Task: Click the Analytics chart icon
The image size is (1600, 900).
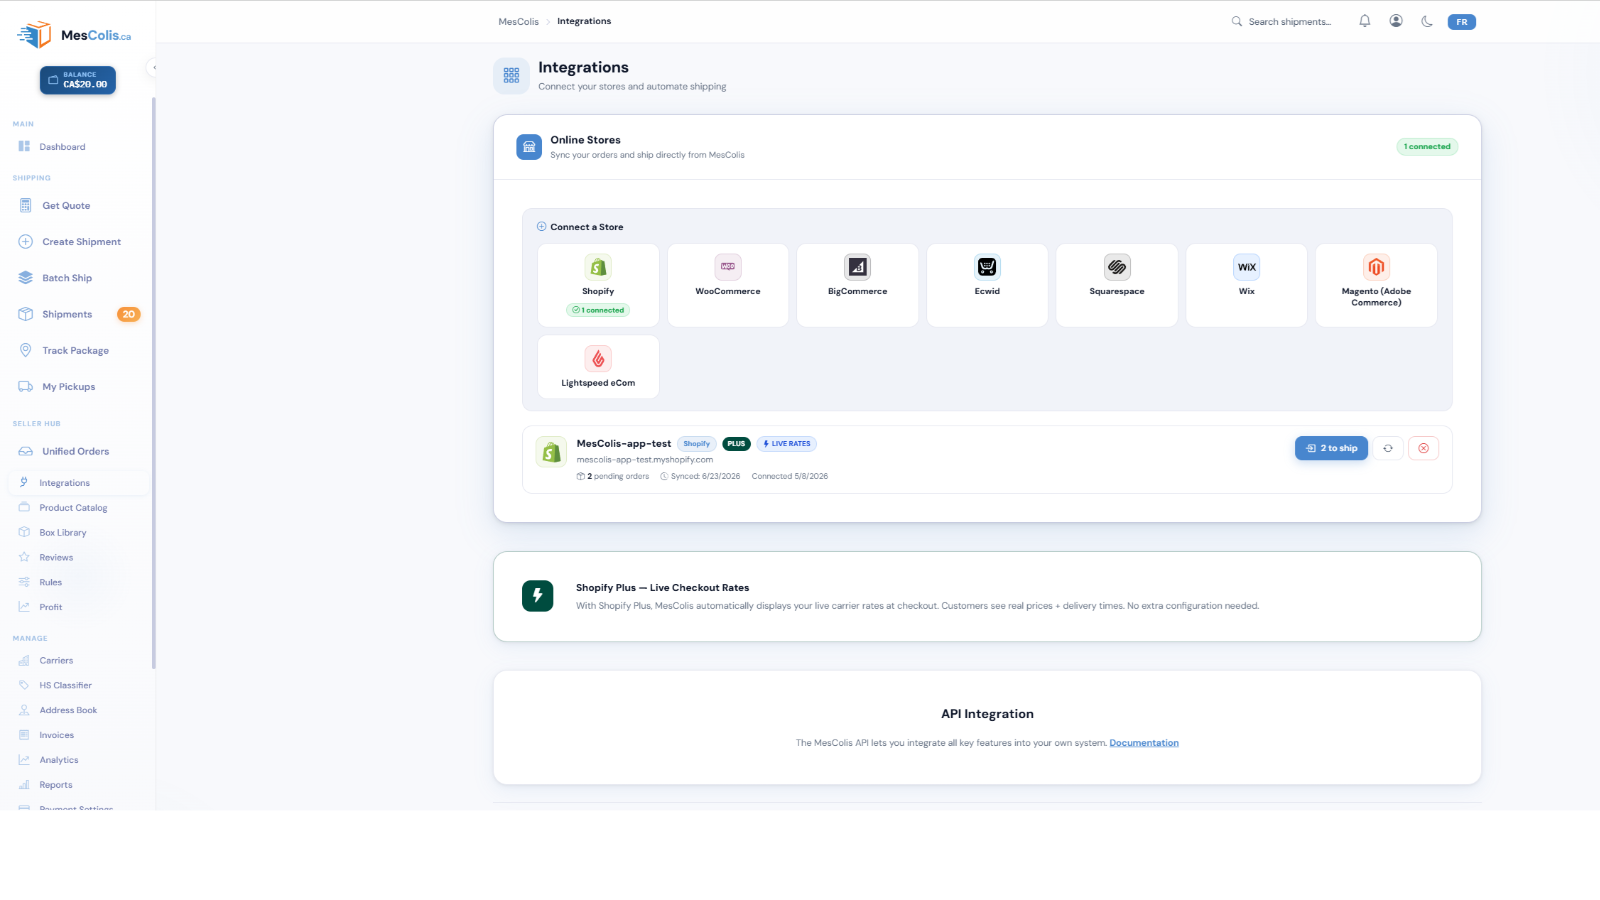Action: click(x=24, y=760)
